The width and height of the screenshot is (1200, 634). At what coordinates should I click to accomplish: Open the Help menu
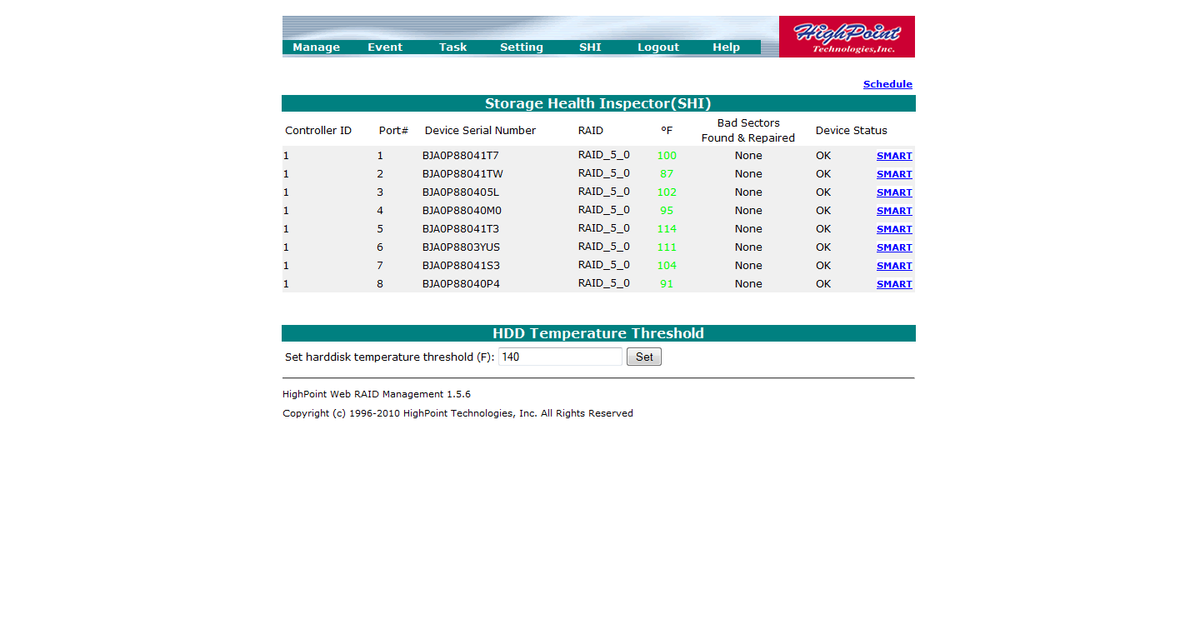tap(726, 46)
